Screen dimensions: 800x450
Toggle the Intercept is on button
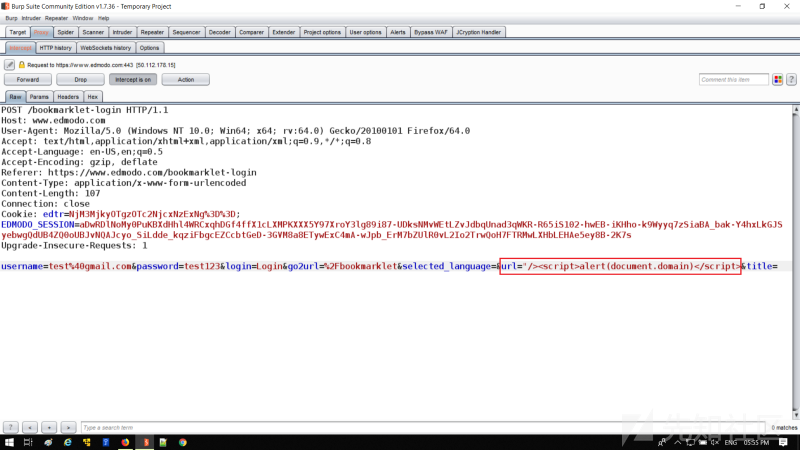click(x=133, y=80)
